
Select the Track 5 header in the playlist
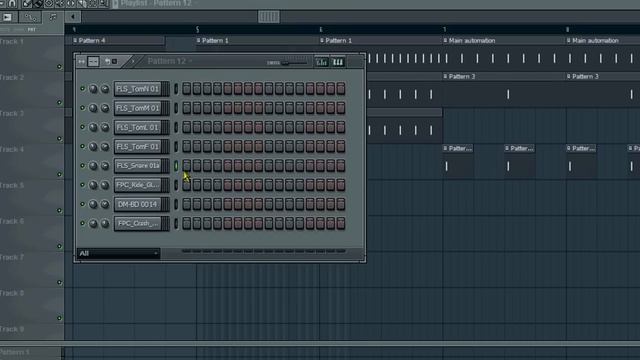pos(31,197)
